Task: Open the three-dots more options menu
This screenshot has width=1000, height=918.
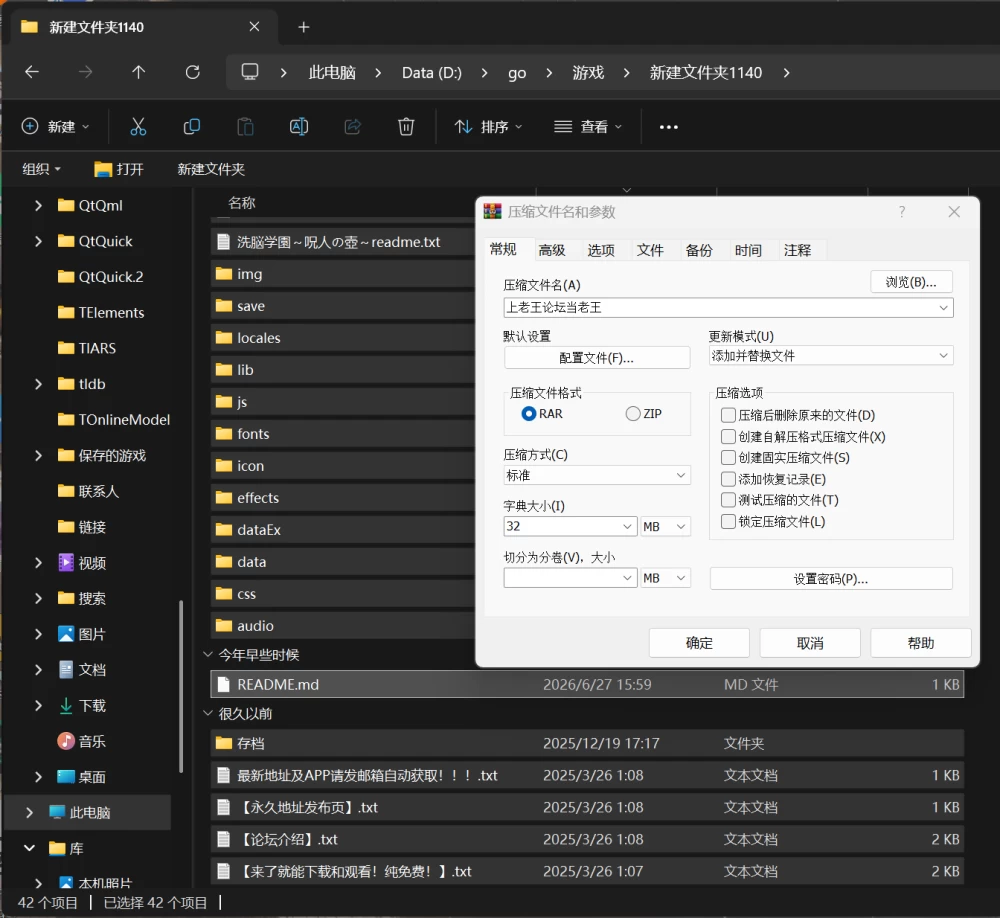Action: pos(668,127)
